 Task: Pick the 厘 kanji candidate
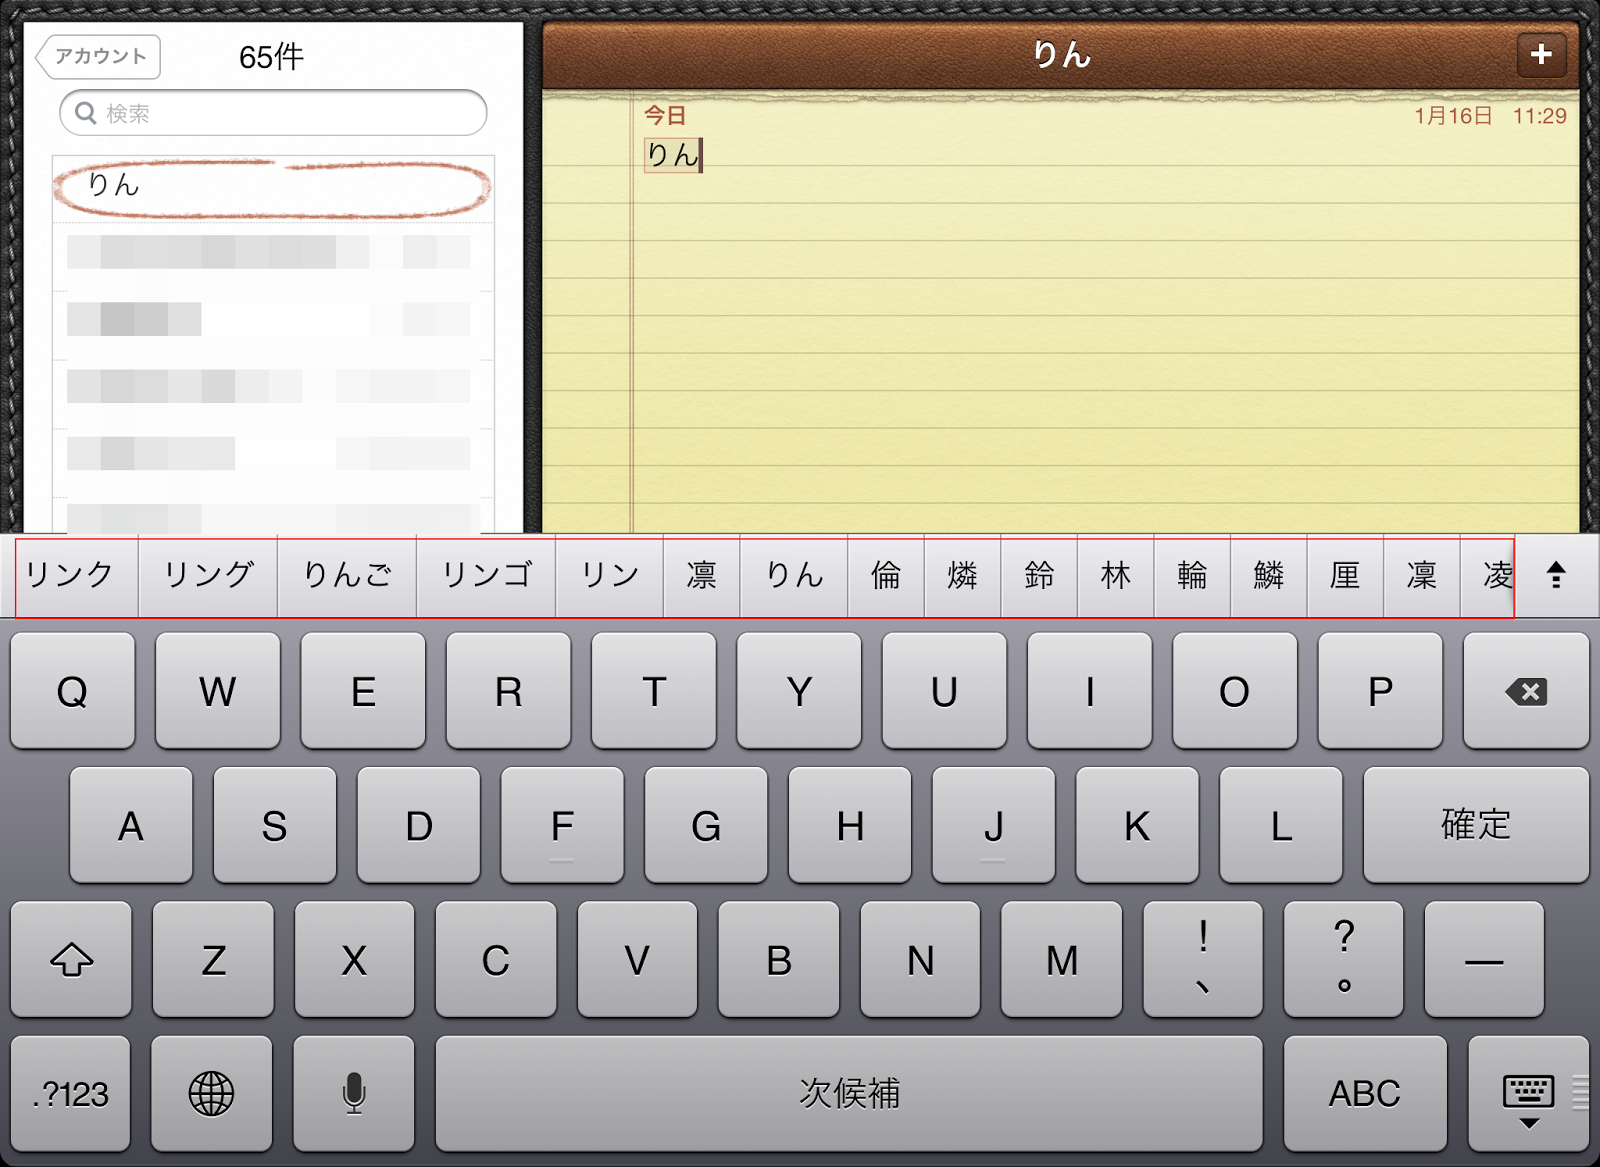click(1346, 576)
